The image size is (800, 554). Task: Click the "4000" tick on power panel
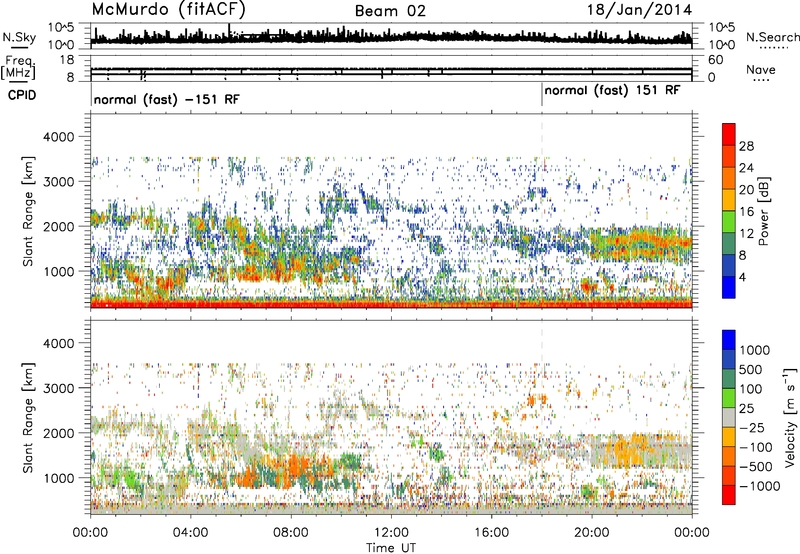(59, 137)
